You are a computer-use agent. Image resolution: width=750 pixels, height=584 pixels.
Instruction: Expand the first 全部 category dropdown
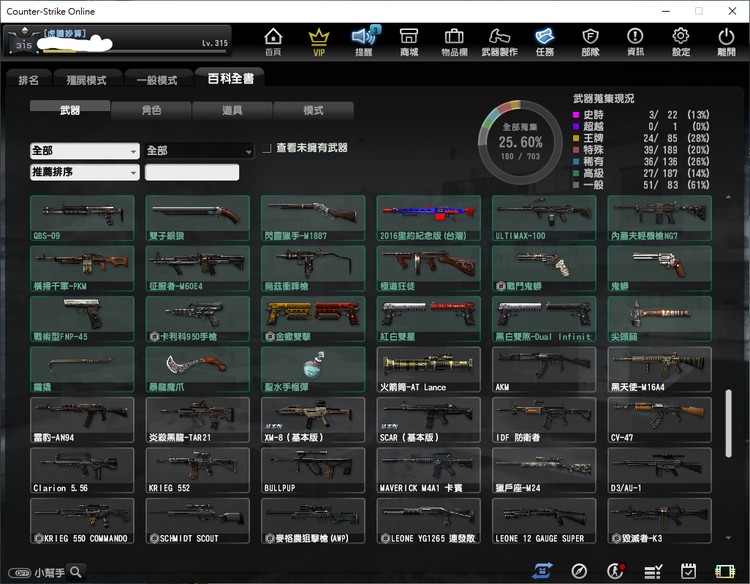point(85,151)
